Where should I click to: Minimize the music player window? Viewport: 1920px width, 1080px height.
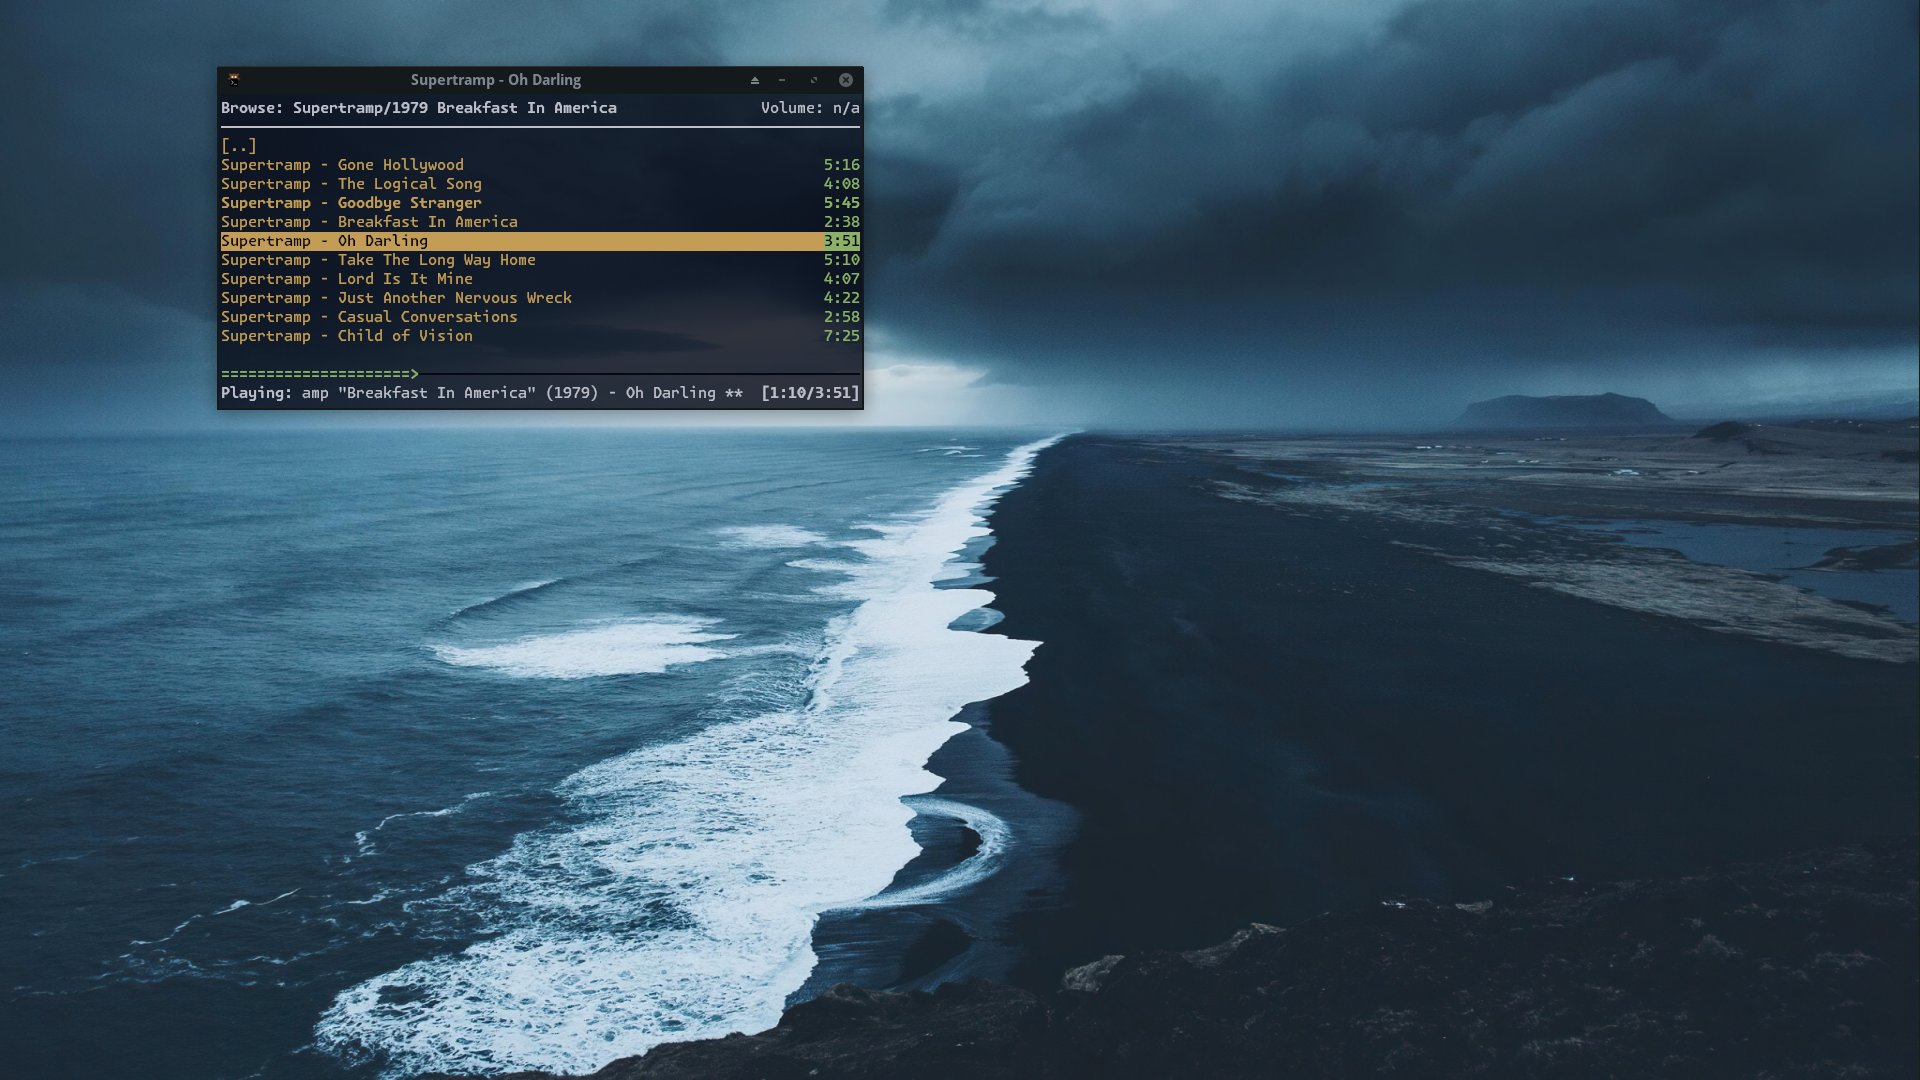(x=783, y=80)
